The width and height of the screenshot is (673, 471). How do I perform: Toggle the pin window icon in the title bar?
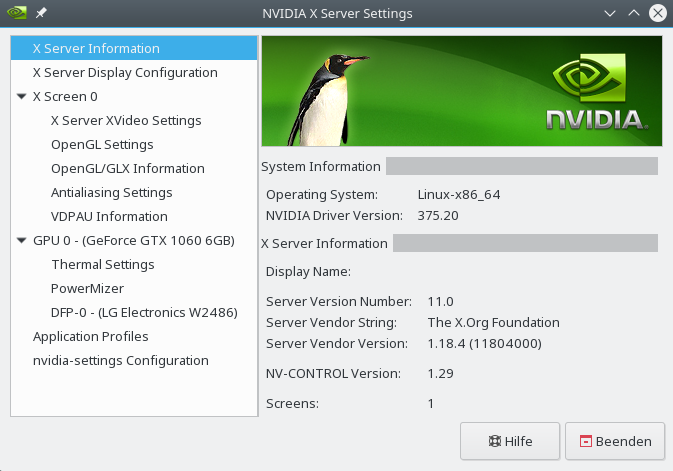click(41, 13)
